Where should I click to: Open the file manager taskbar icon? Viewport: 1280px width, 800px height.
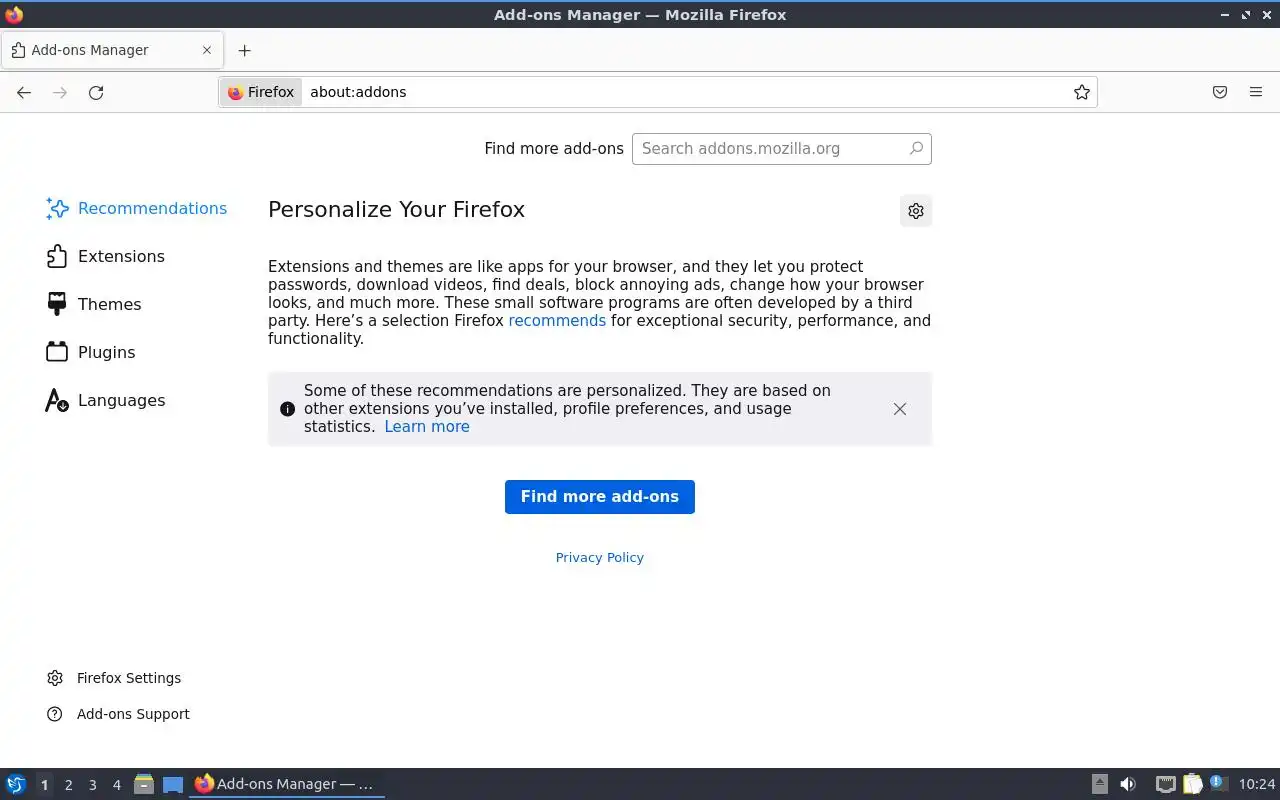pos(144,784)
